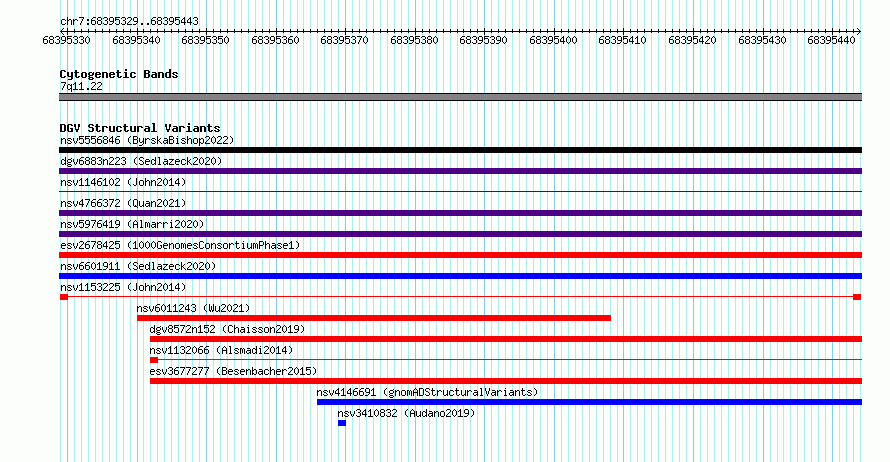This screenshot has height=462, width=890.
Task: Click the red nsv6011243 variant bar
Action: 374,318
